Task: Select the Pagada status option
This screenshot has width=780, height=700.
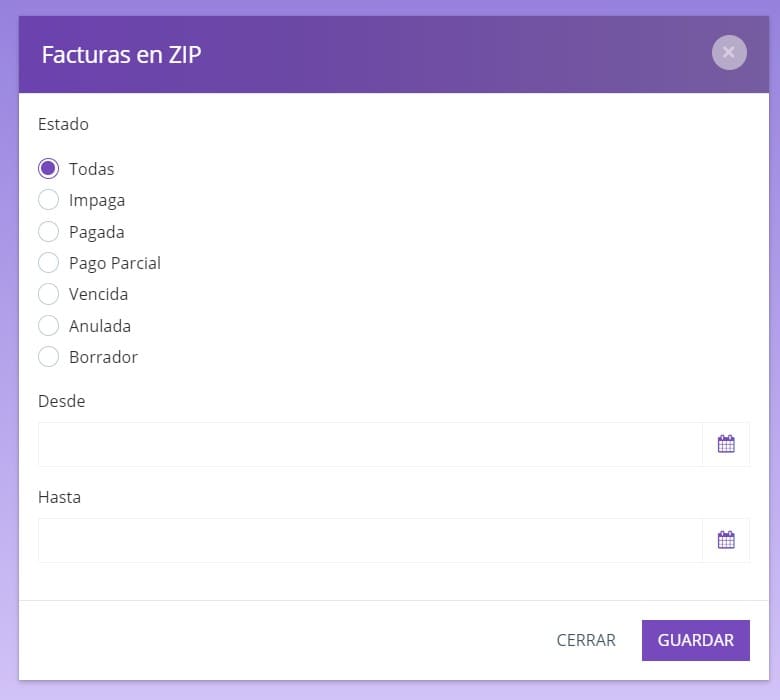Action: coord(48,231)
